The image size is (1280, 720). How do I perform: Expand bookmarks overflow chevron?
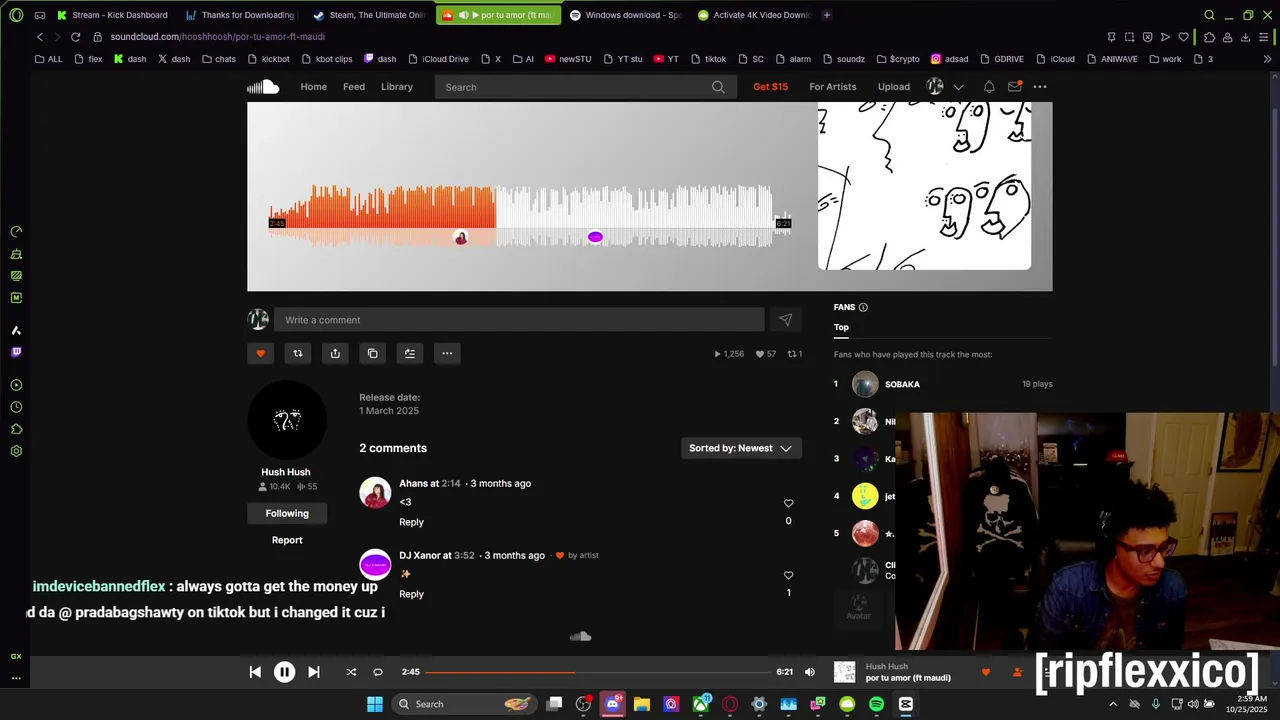1267,59
